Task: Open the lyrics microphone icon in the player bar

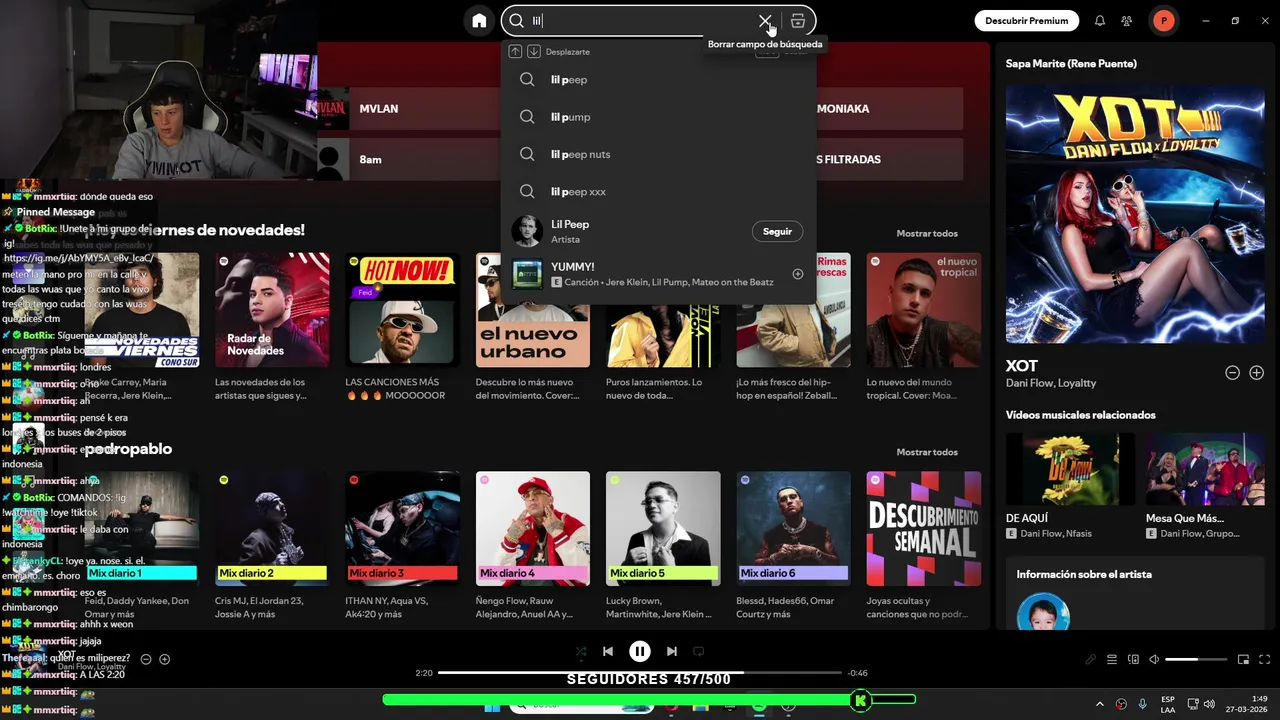Action: click(1091, 660)
